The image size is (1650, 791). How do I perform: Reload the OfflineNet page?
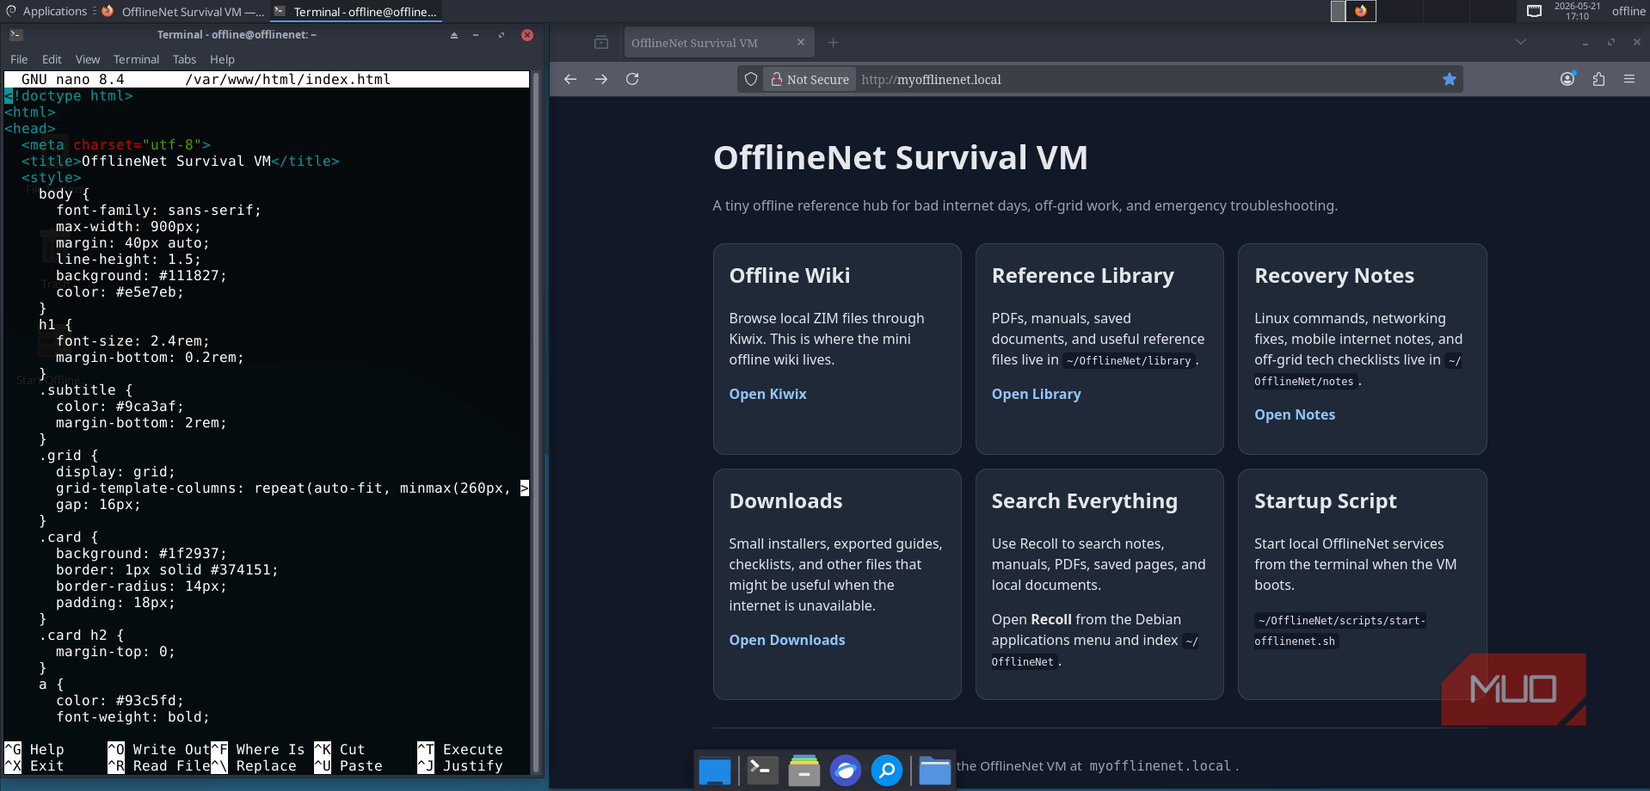(x=632, y=79)
